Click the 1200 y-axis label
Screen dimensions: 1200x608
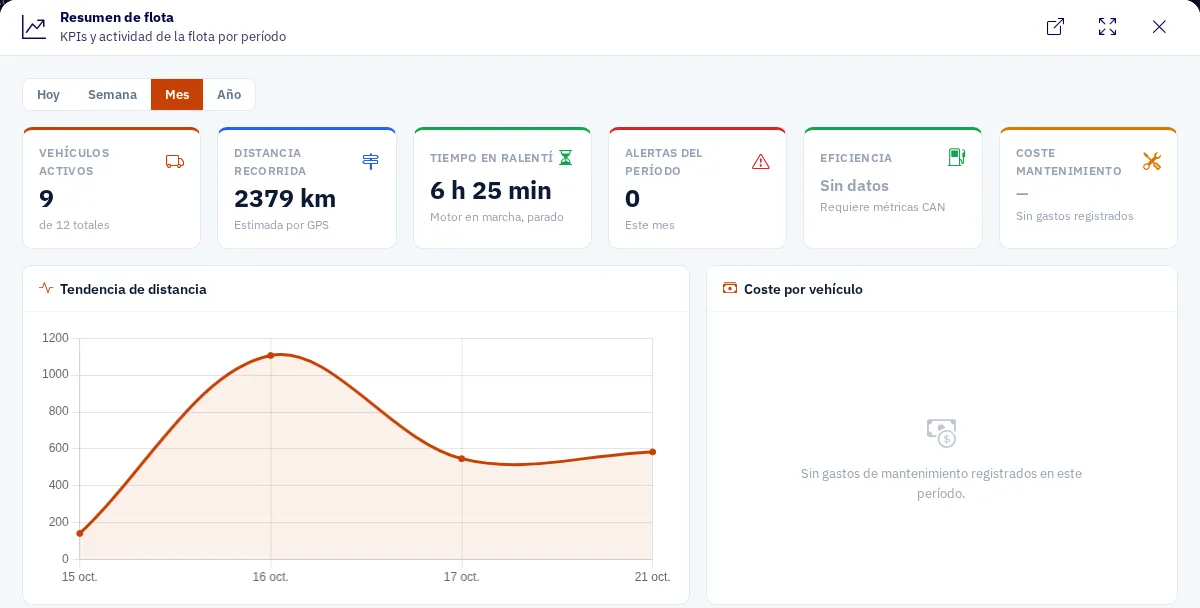[x=55, y=338]
